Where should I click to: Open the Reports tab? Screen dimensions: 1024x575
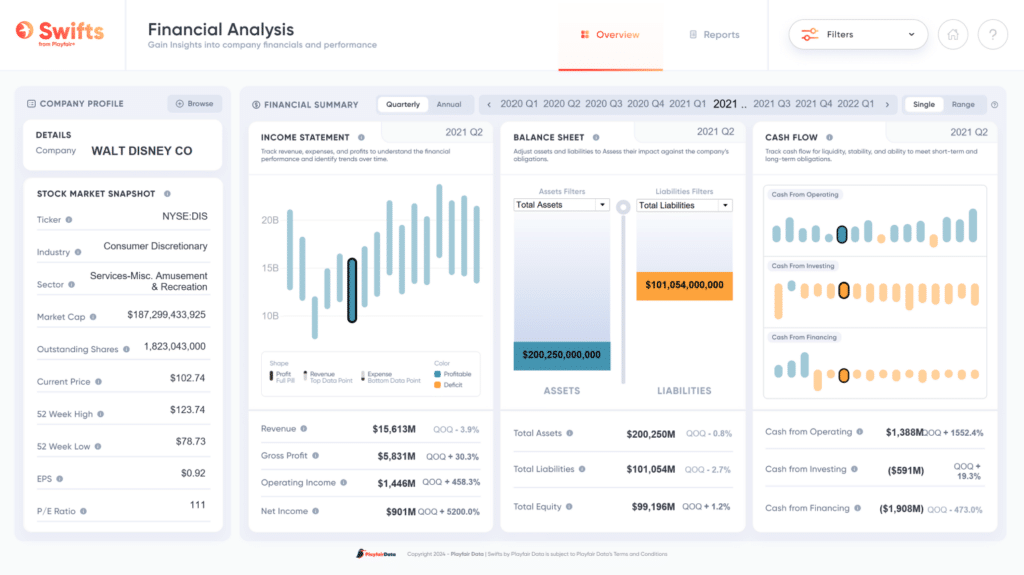714,35
